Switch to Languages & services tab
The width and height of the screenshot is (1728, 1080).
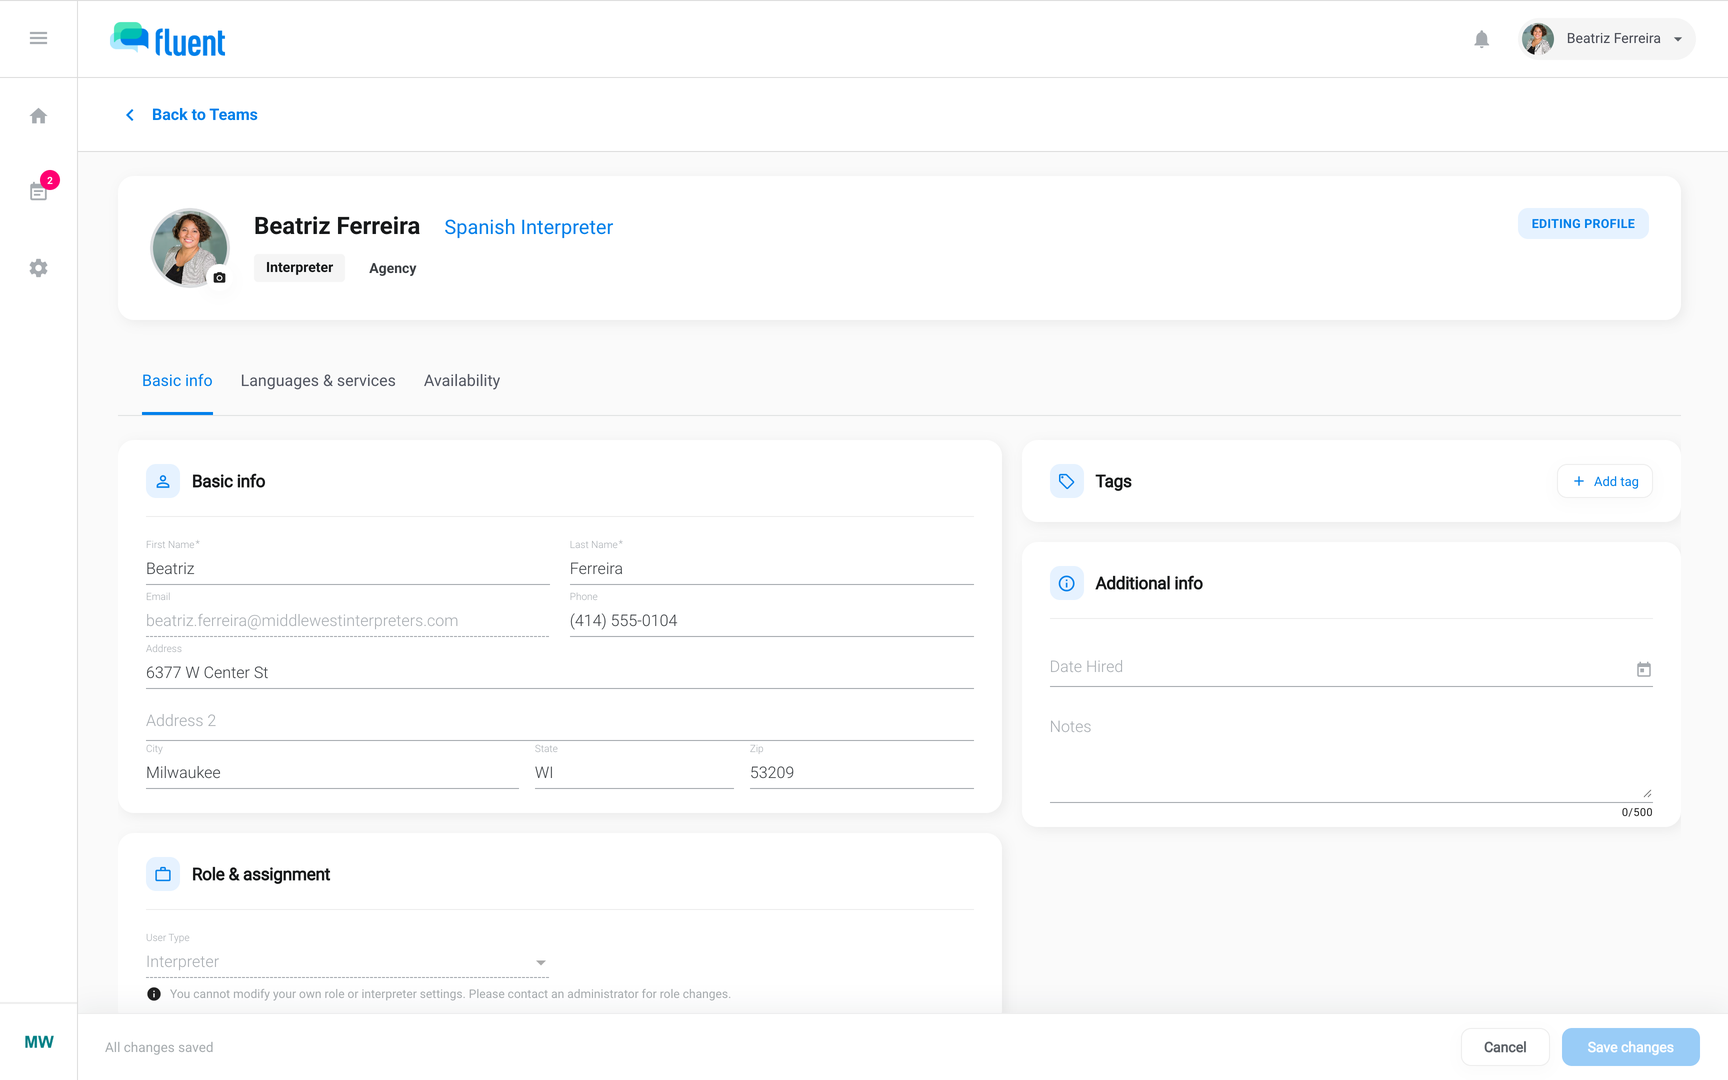[318, 381]
